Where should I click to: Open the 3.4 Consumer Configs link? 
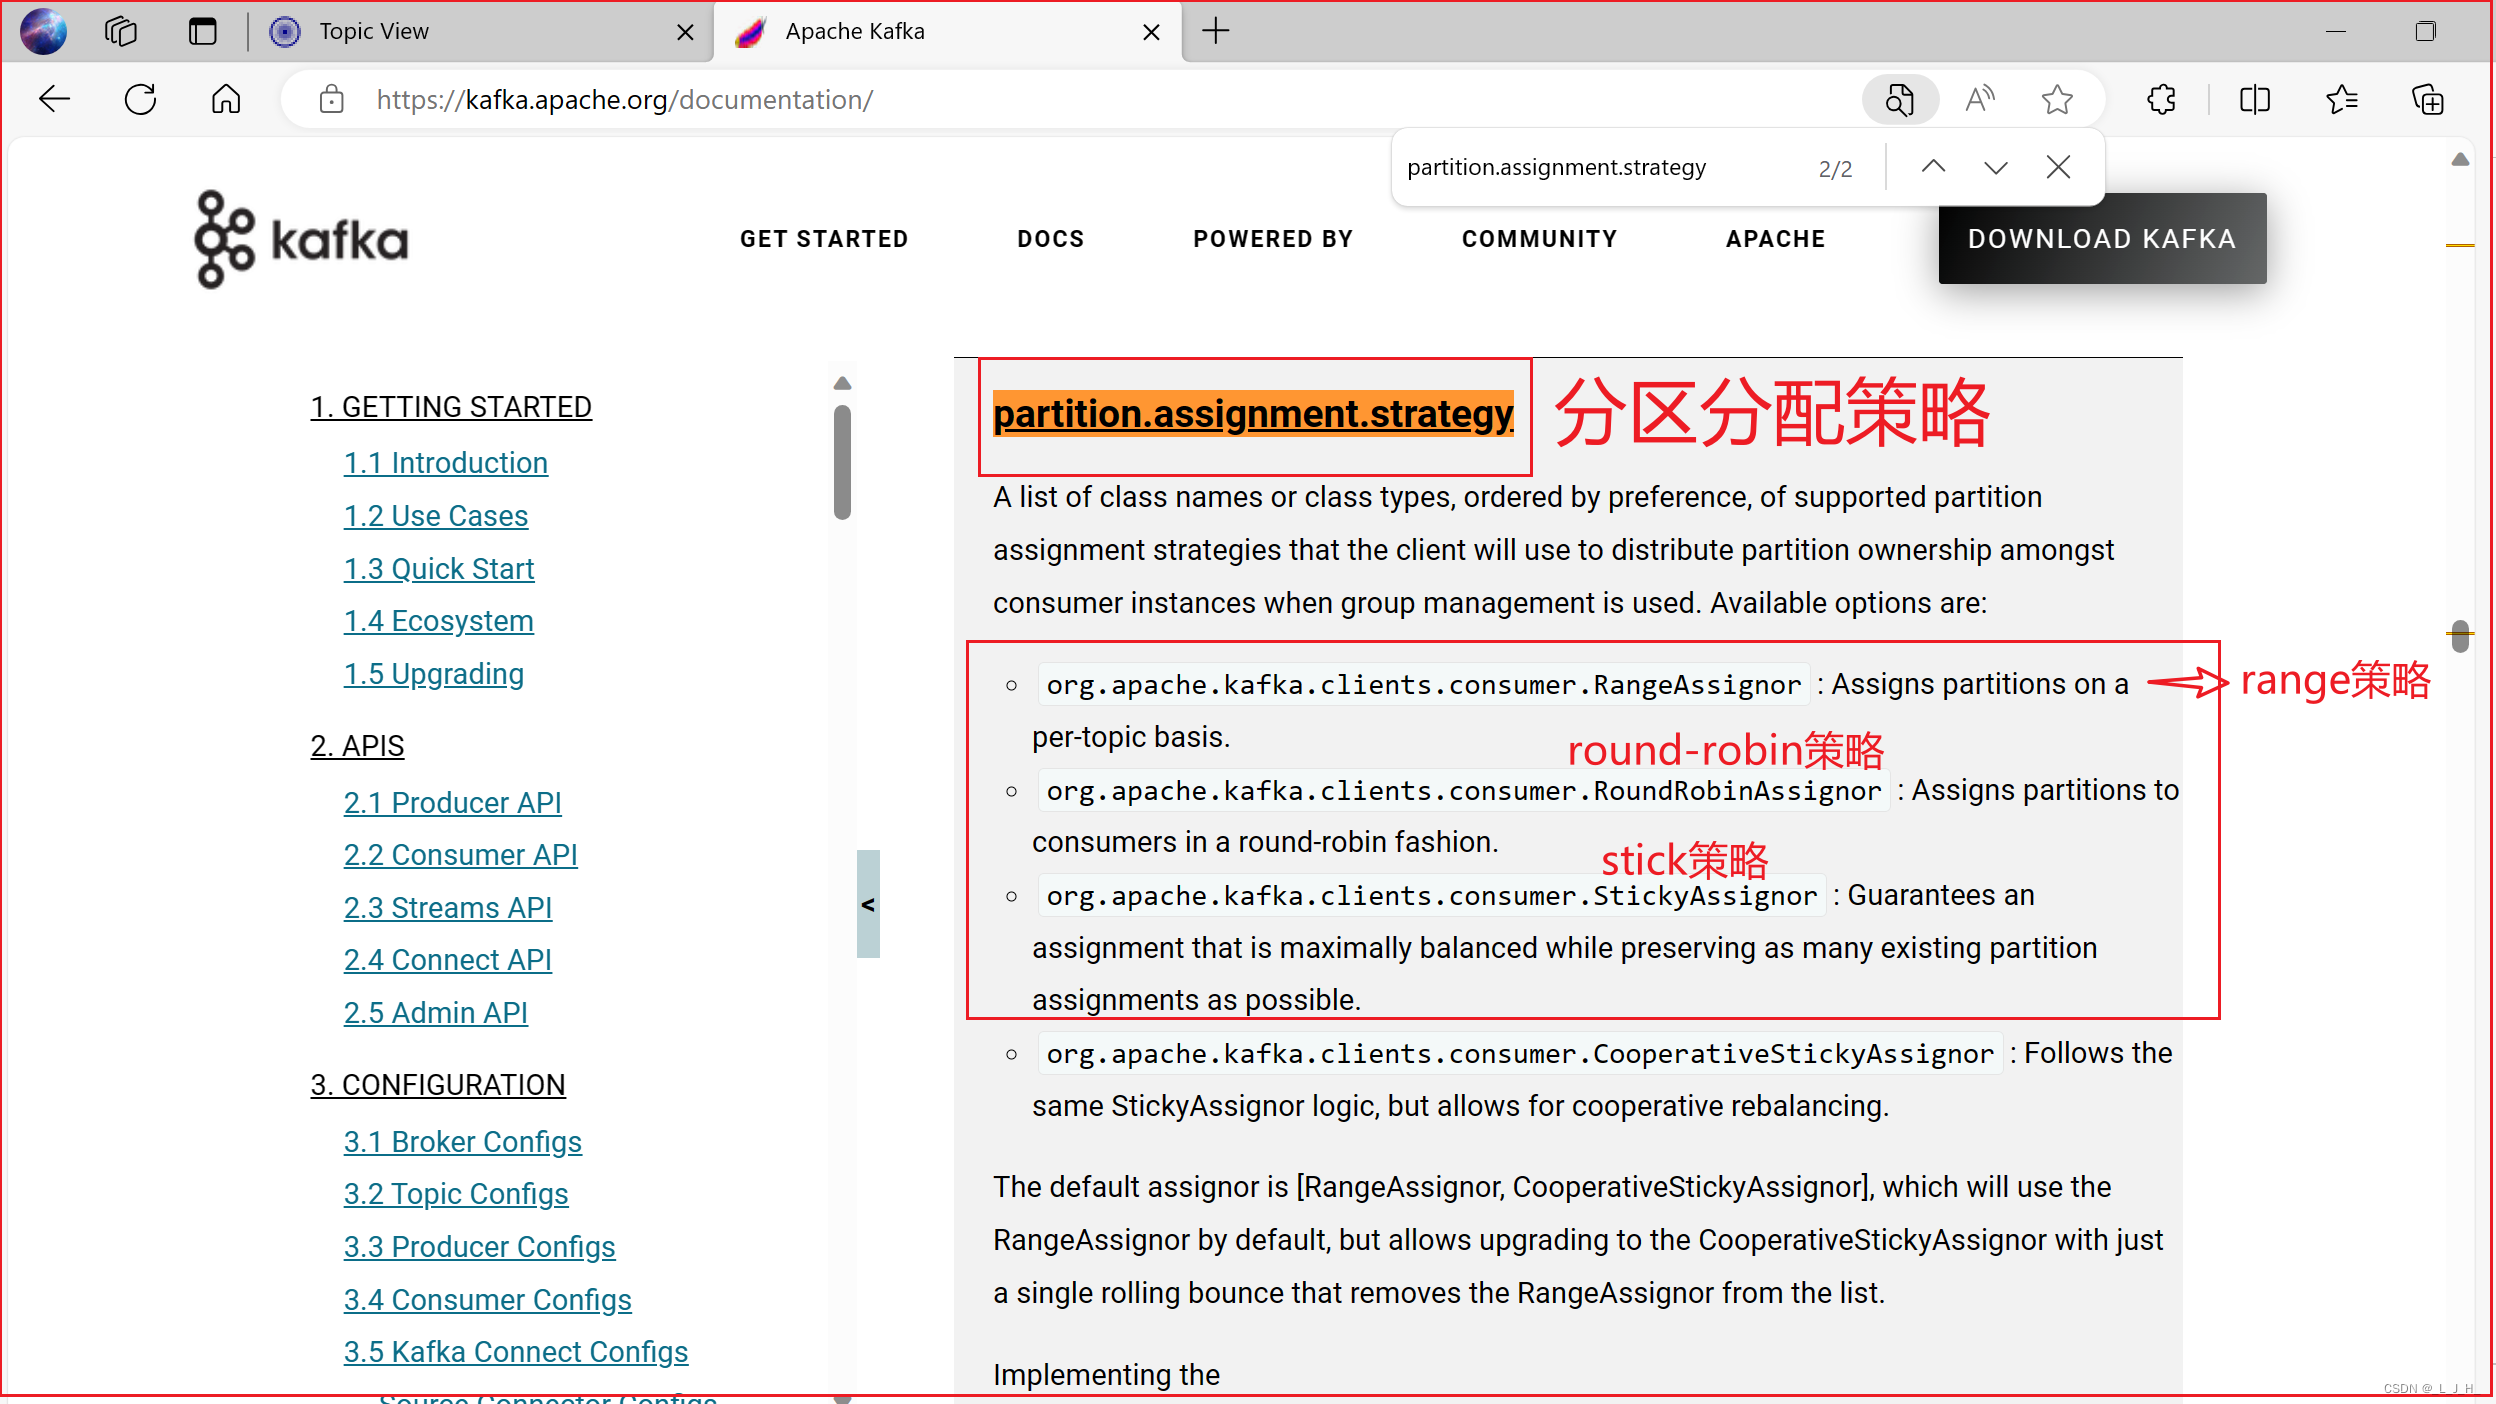(487, 1299)
